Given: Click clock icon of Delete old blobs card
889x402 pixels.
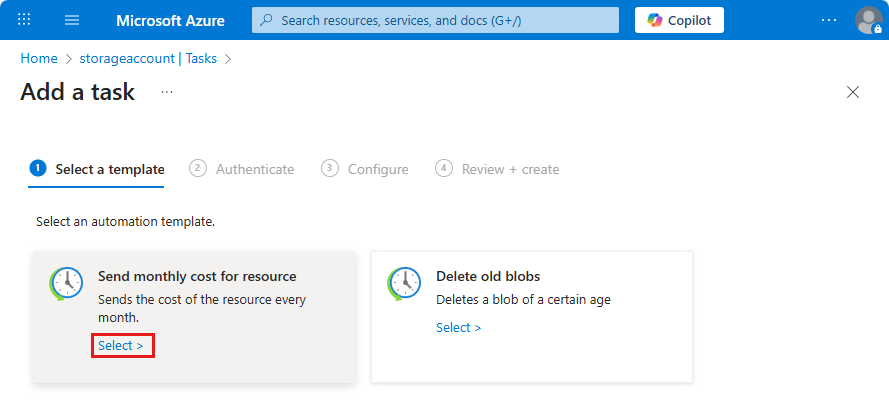Looking at the screenshot, I should click(404, 283).
